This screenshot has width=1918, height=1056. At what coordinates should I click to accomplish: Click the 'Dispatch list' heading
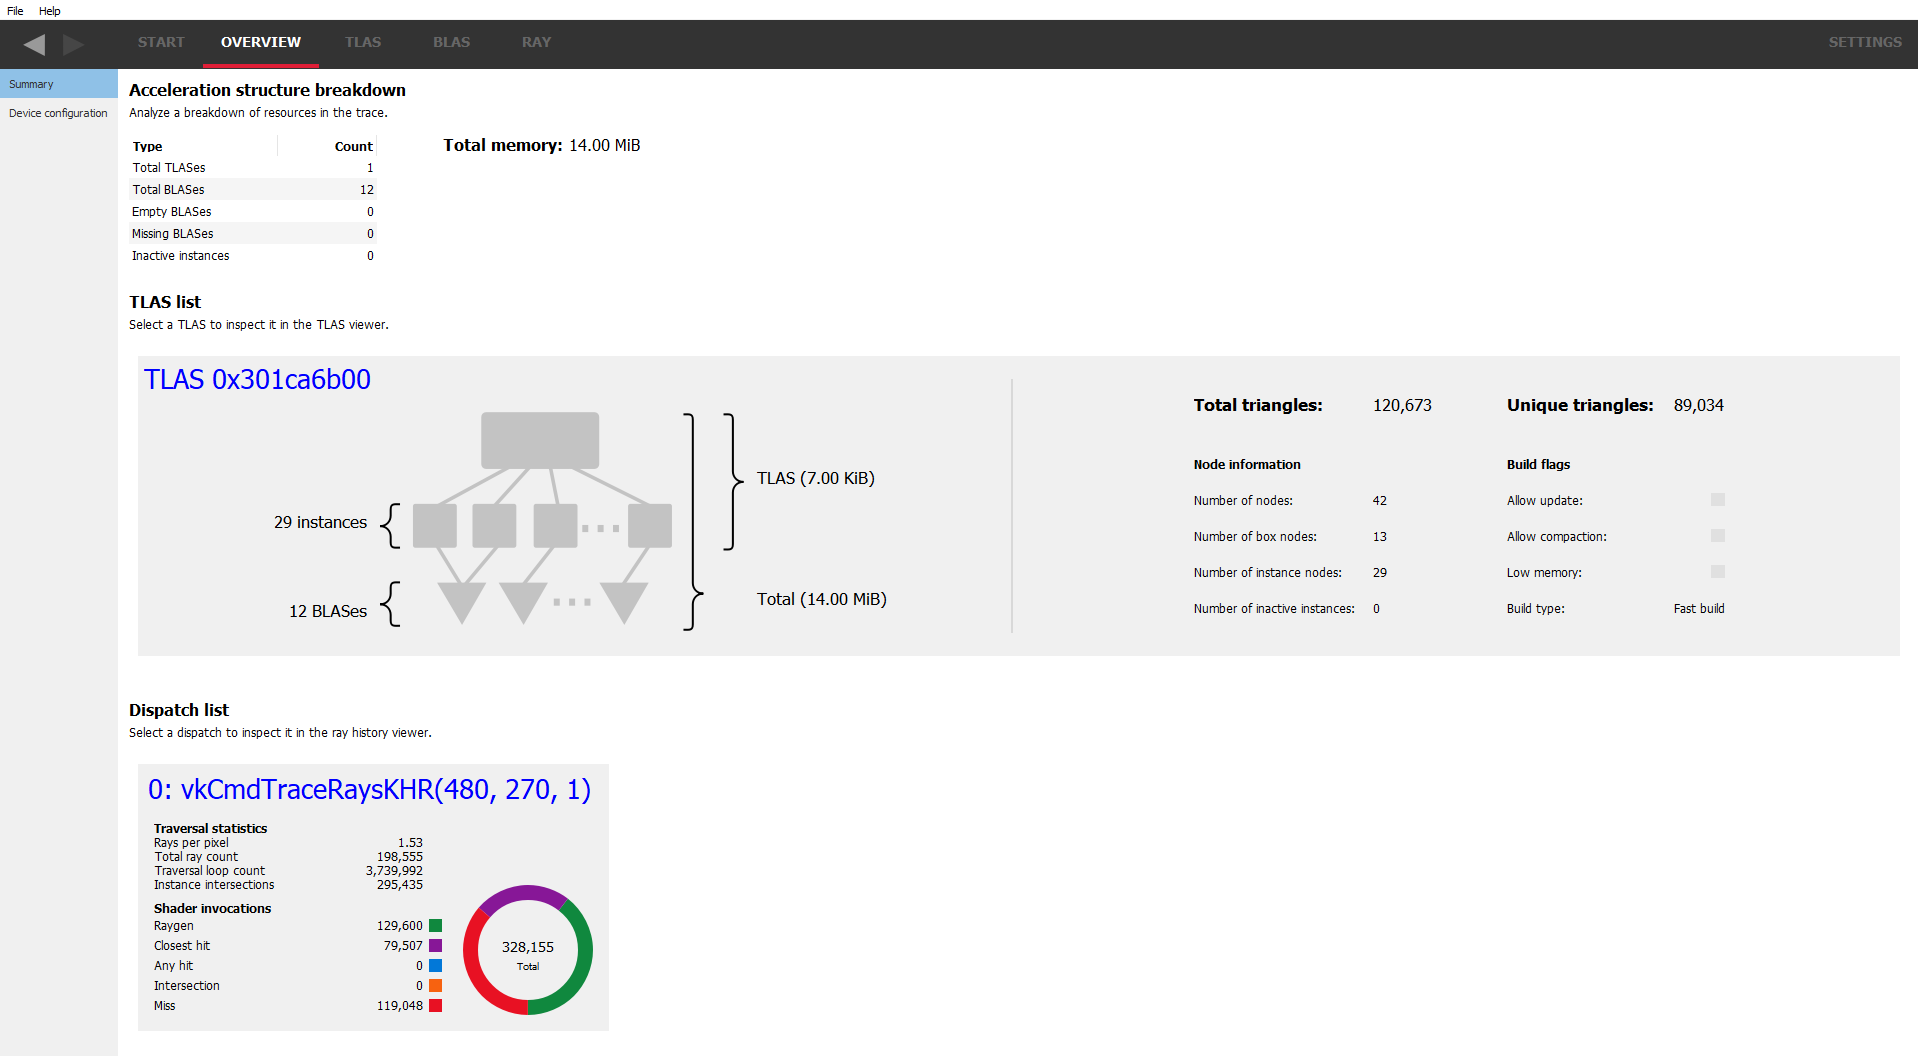(x=179, y=710)
